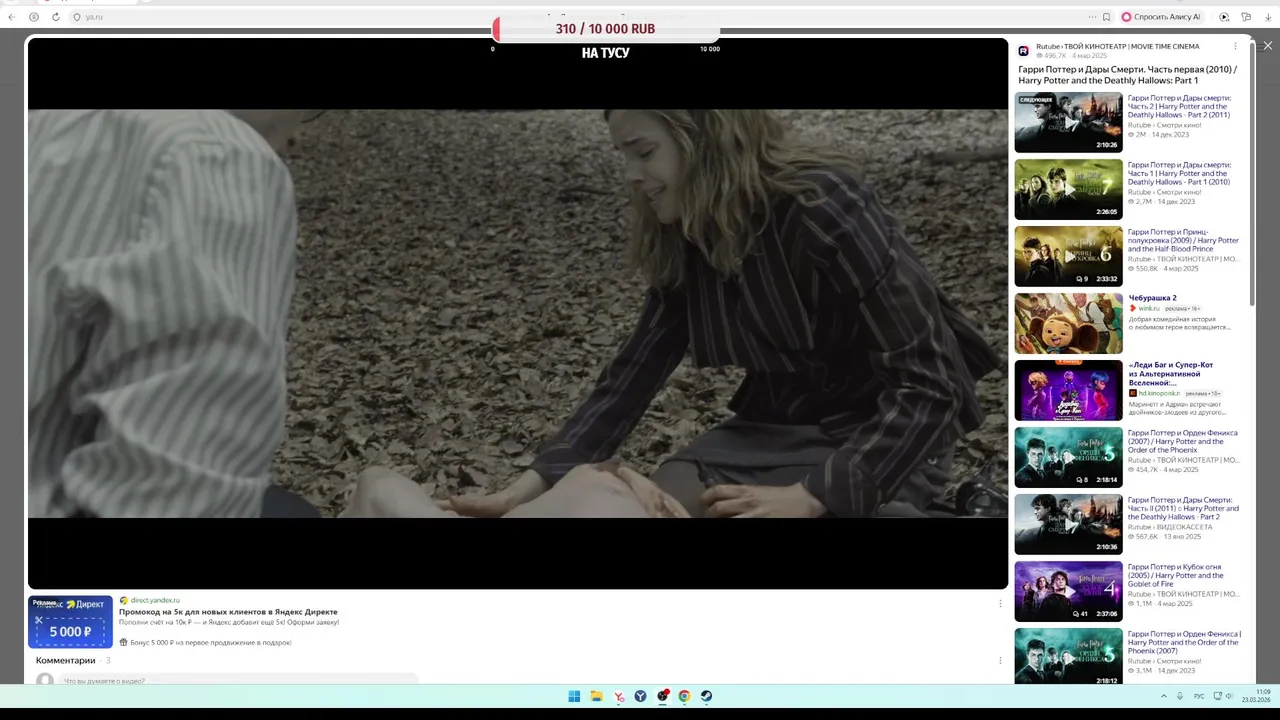1280x720 pixels.
Task: Open Дары смерти Часть 2 (2011) next video thumbnail
Action: pyautogui.click(x=1068, y=122)
